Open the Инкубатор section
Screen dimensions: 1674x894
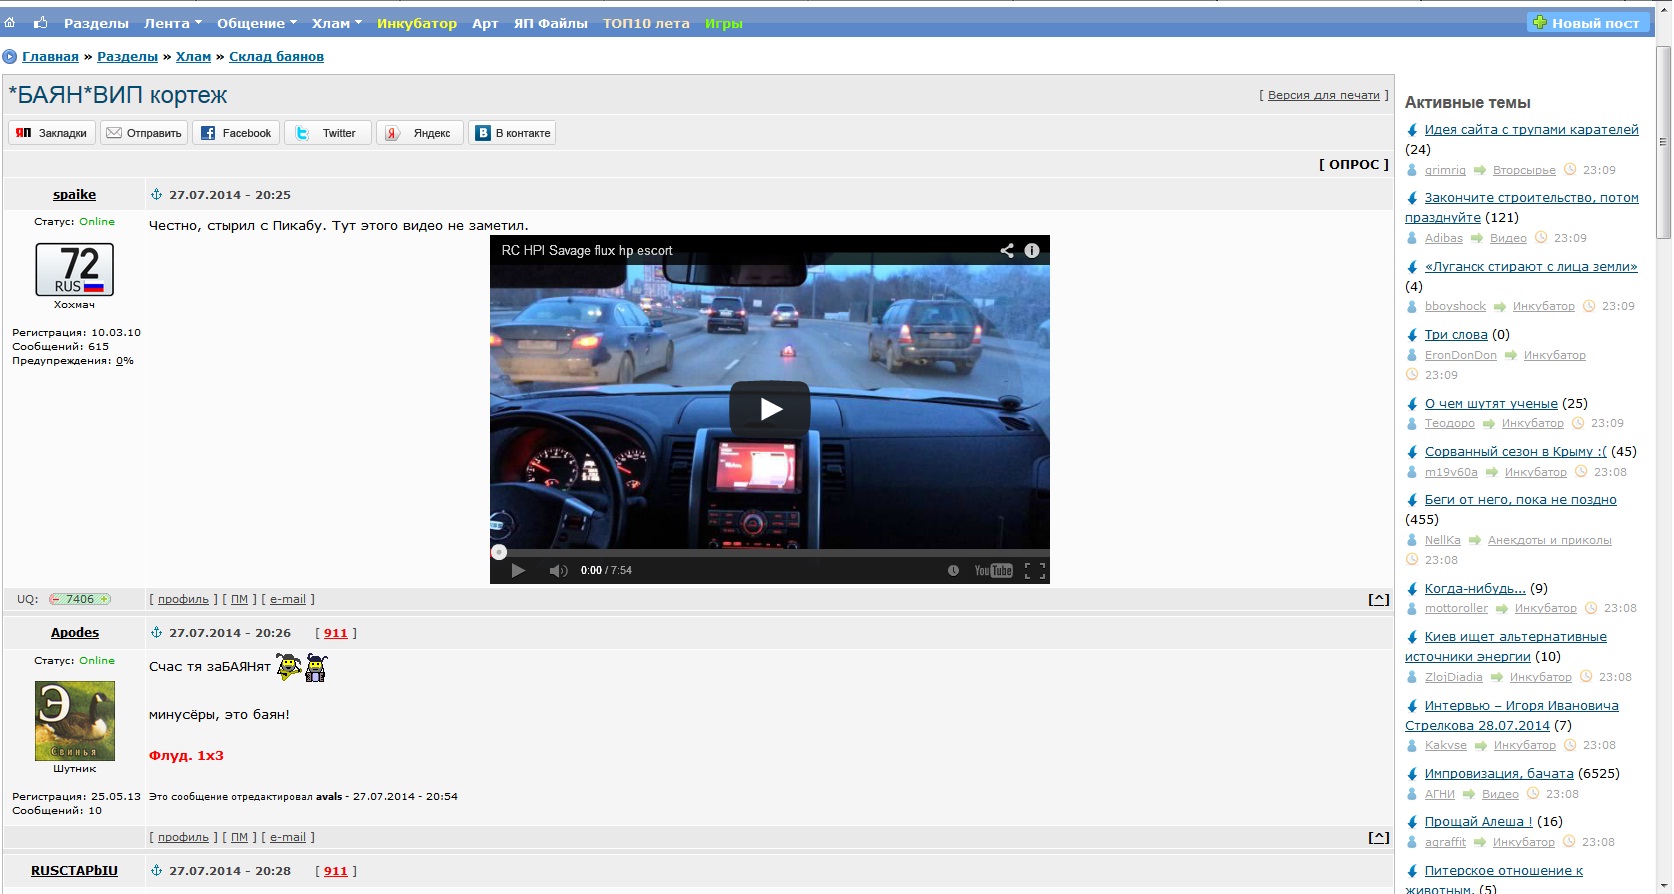click(x=417, y=23)
